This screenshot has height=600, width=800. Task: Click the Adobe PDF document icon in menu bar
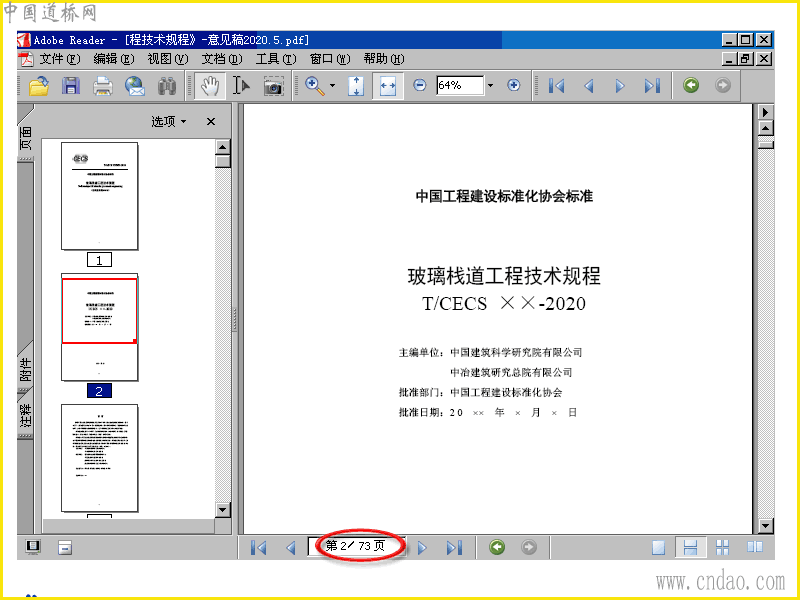point(26,59)
